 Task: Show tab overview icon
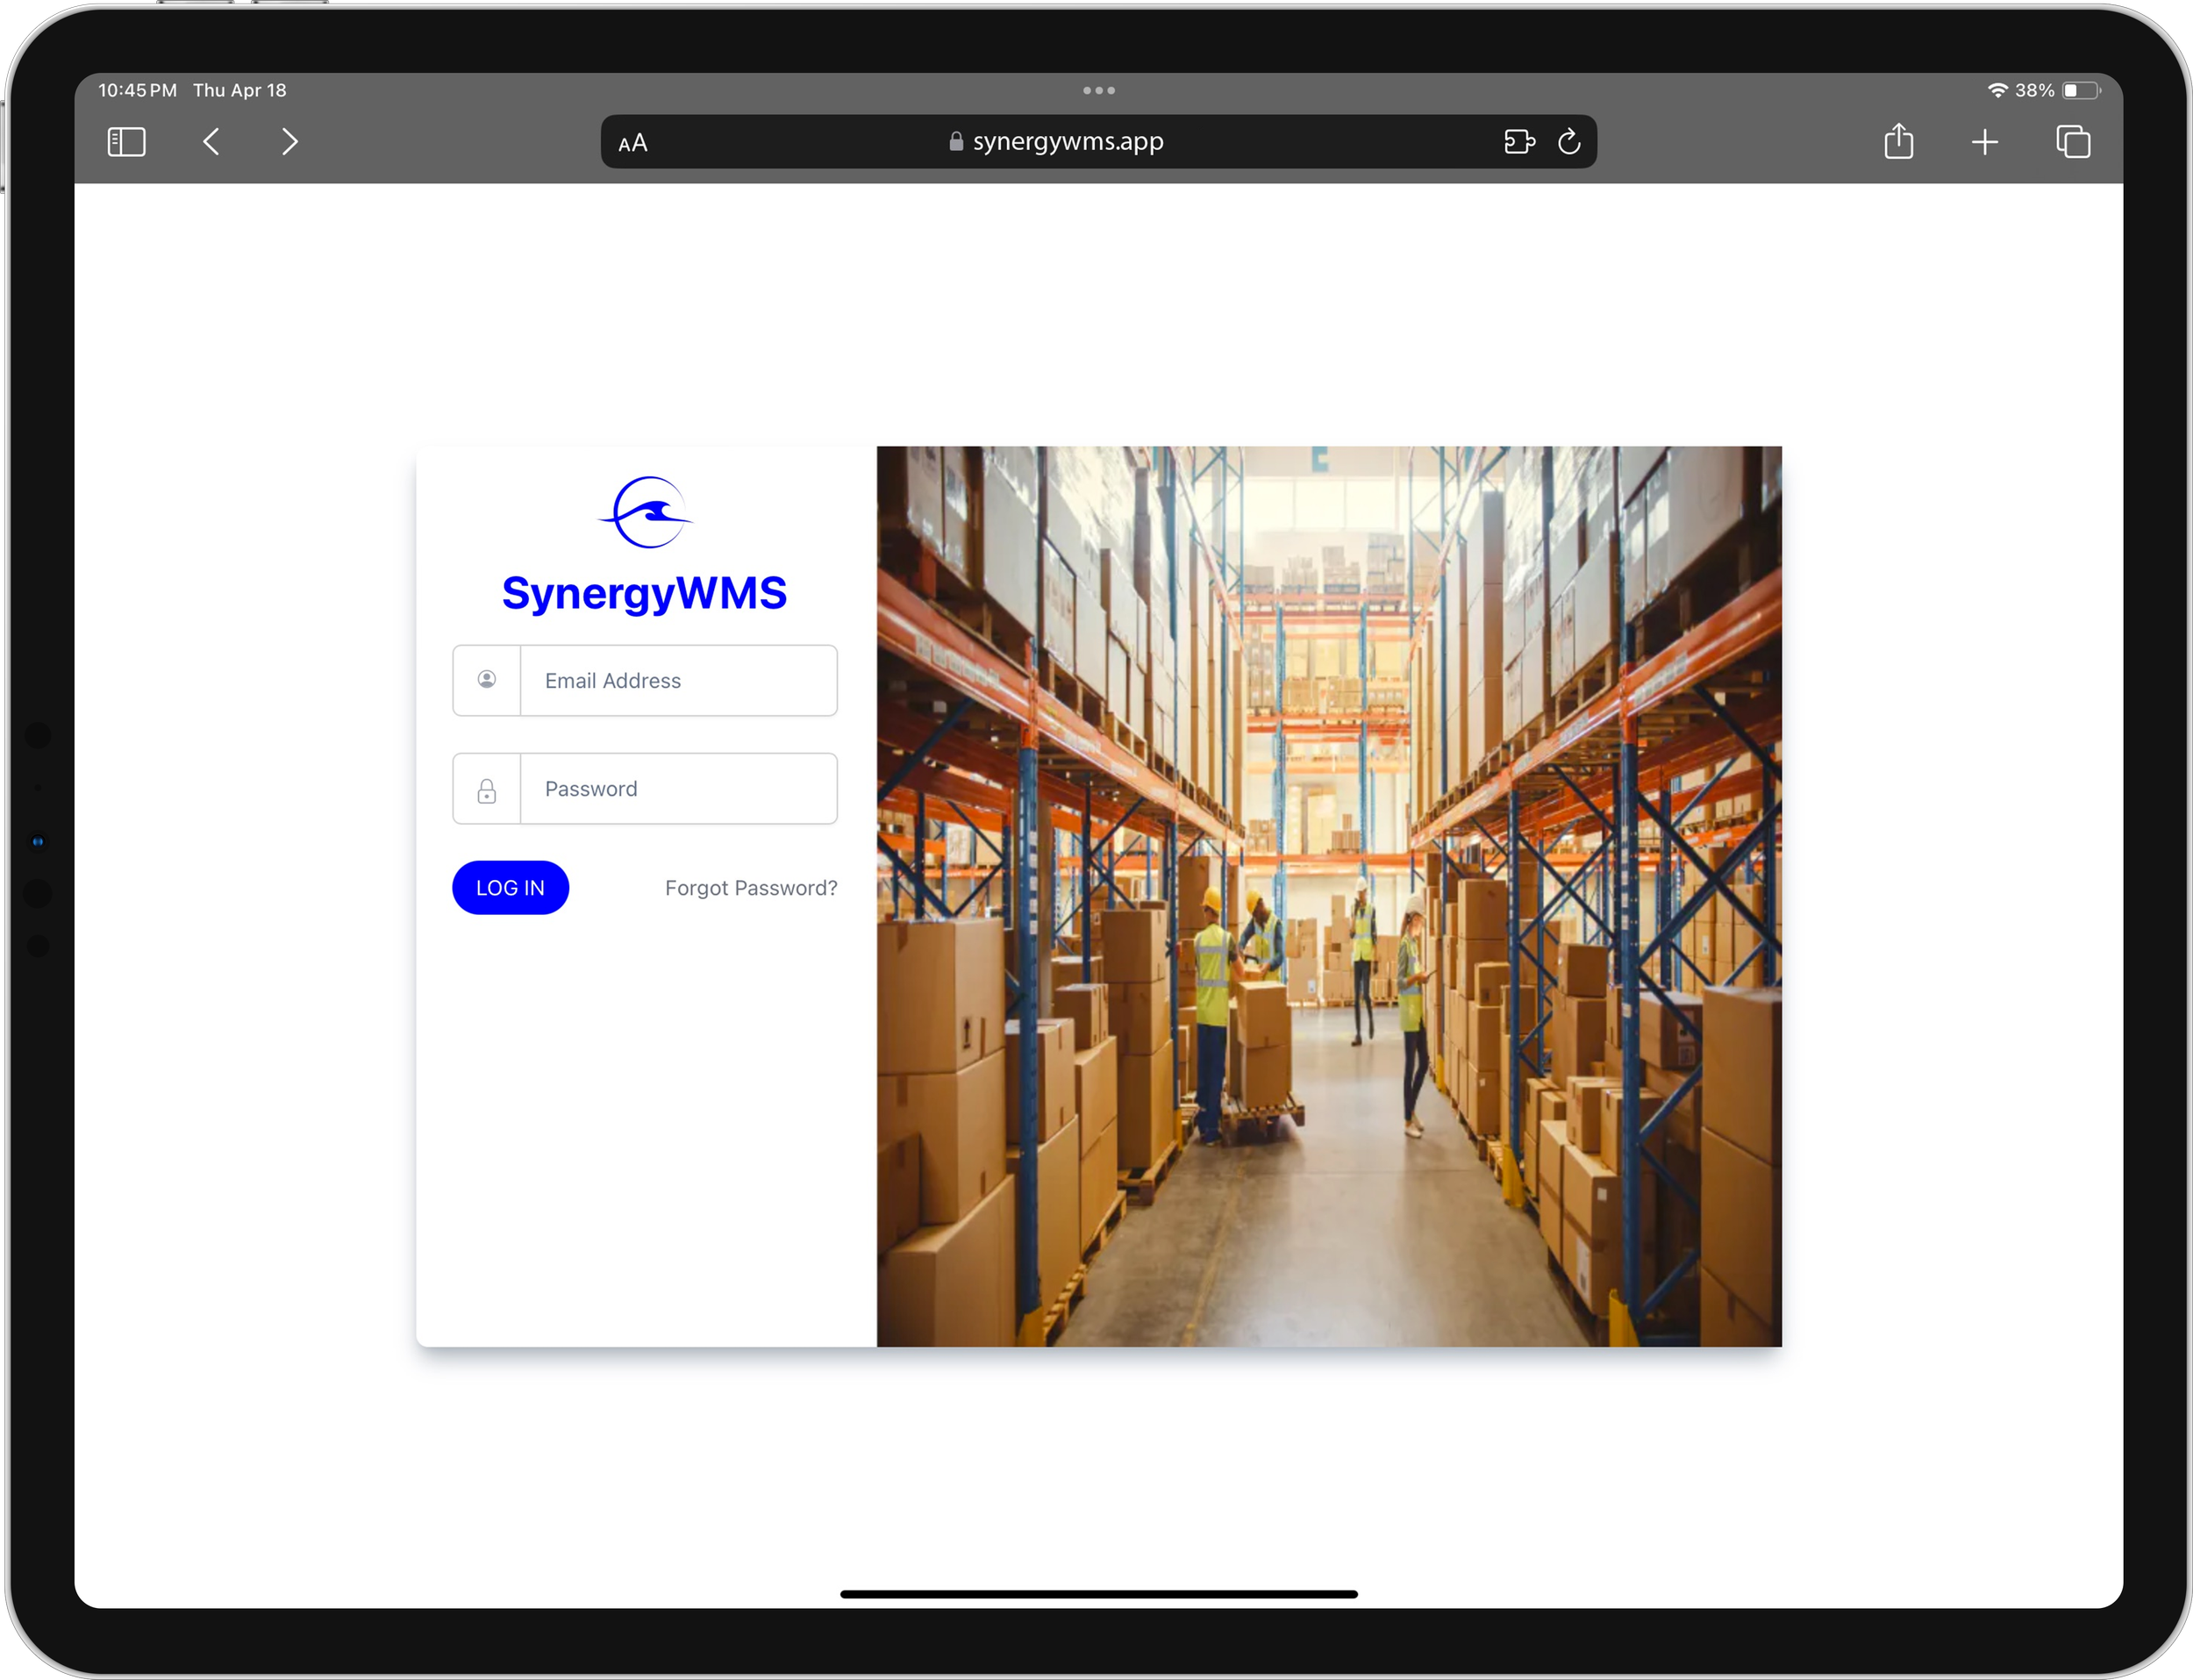click(2072, 142)
